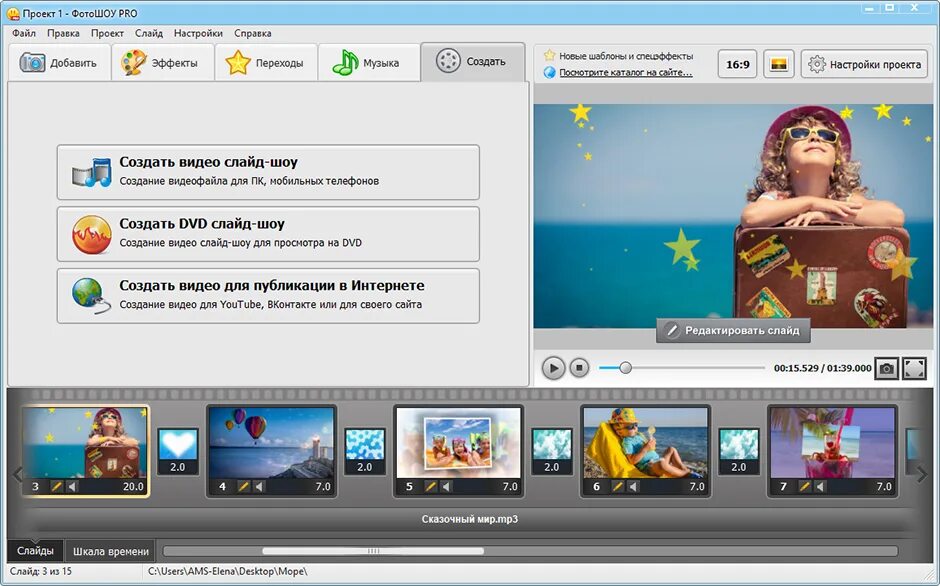The height and width of the screenshot is (586, 940).
Task: Open the Файл menu
Action: (x=24, y=33)
